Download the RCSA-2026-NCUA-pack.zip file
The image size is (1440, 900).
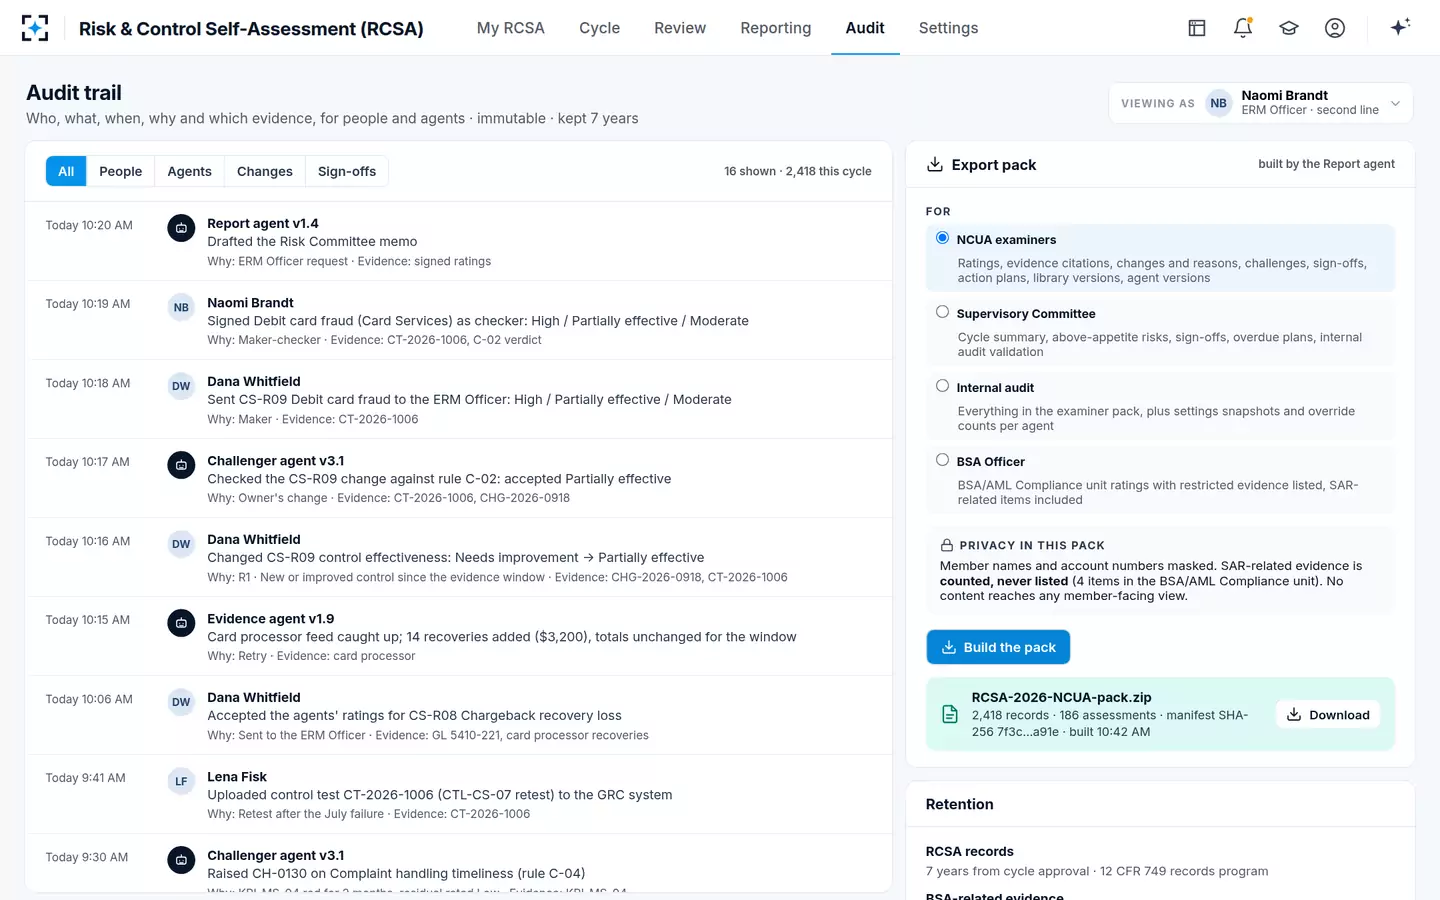coord(1328,714)
